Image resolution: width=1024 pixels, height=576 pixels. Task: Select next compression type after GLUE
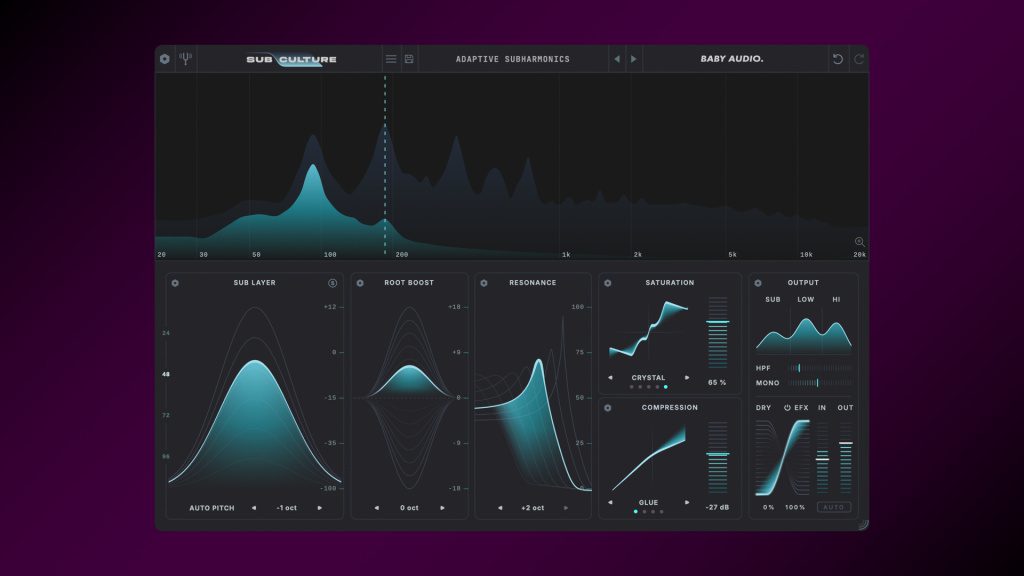(686, 502)
